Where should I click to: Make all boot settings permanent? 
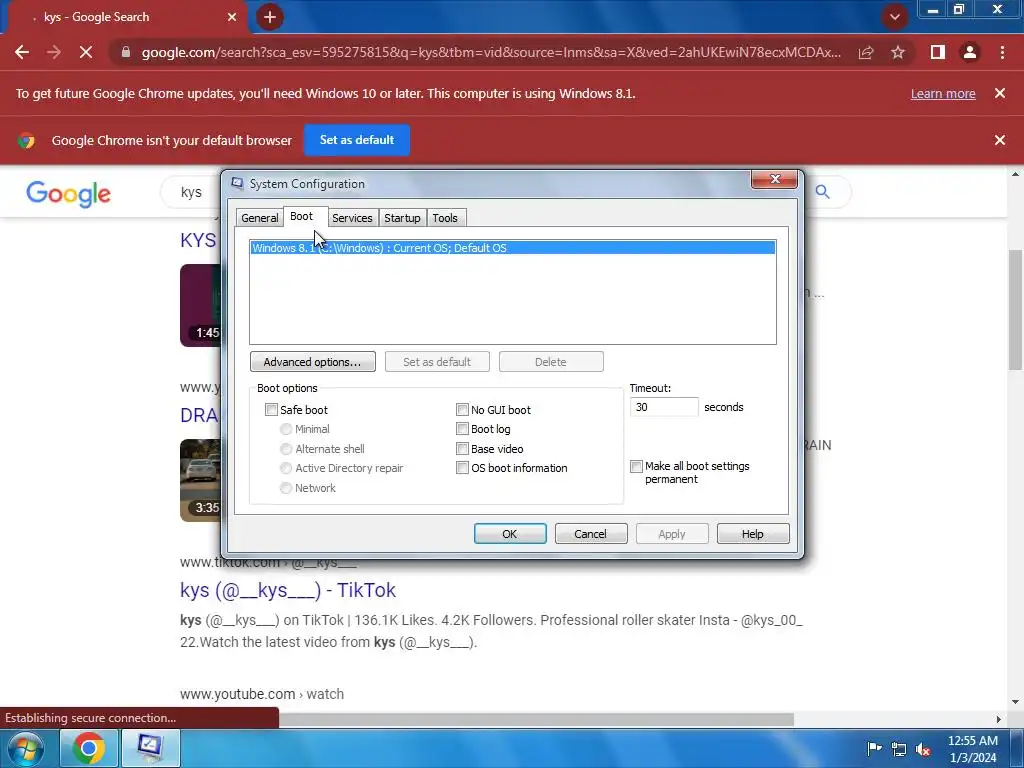tap(636, 466)
